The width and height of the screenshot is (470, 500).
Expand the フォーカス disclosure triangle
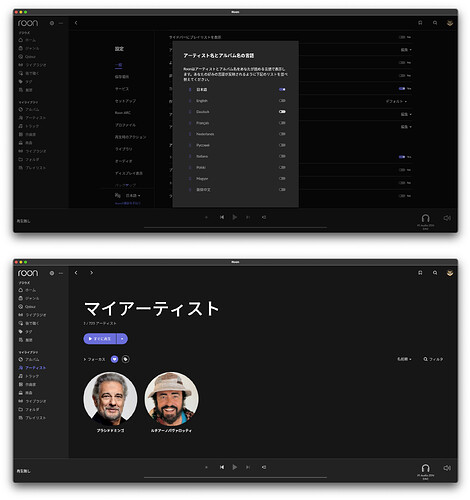[85, 359]
